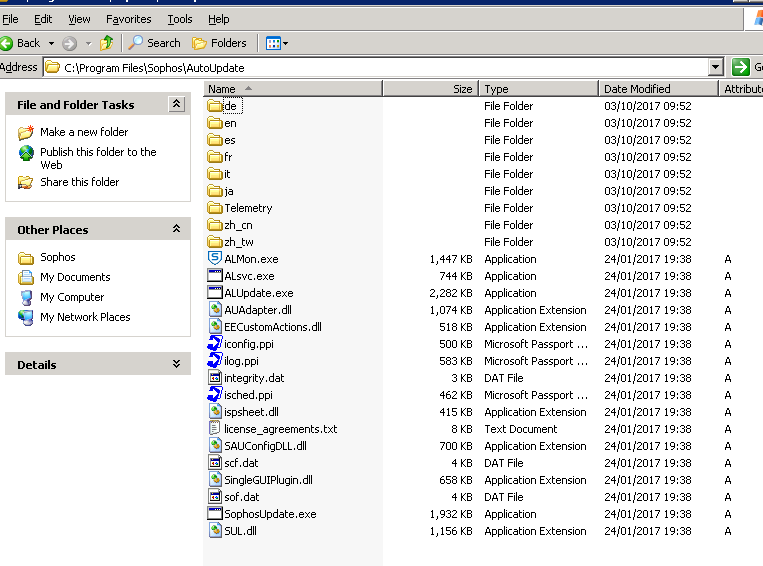Sort by Type column header
The width and height of the screenshot is (763, 566).
click(x=539, y=89)
